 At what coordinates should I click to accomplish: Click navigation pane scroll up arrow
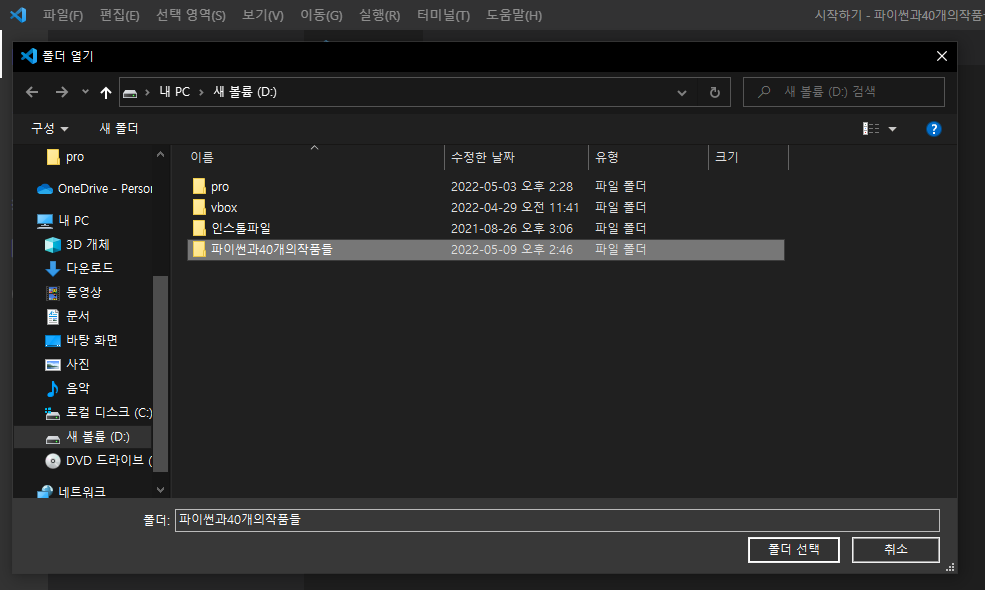(x=160, y=154)
